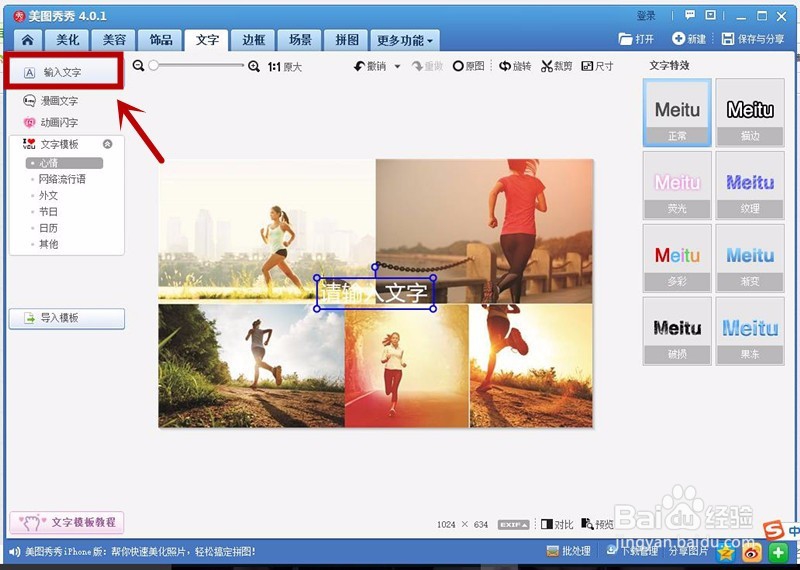Open the 饰品 tab
The width and height of the screenshot is (800, 570).
[160, 40]
